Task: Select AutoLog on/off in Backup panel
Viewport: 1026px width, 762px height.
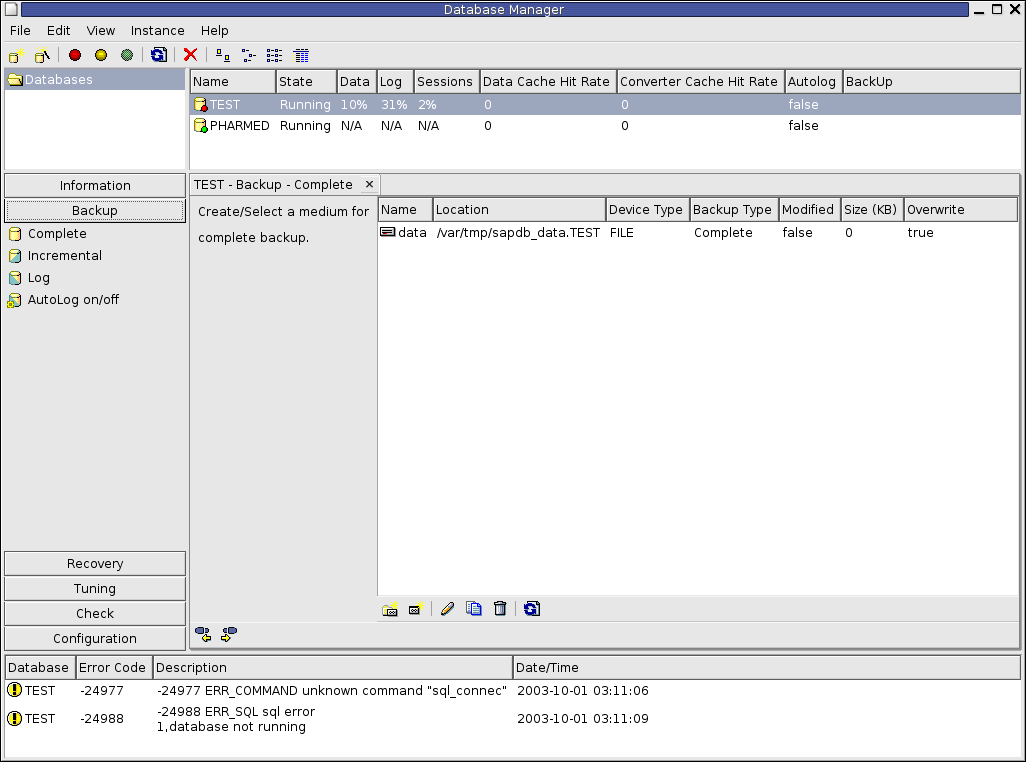Action: [73, 300]
